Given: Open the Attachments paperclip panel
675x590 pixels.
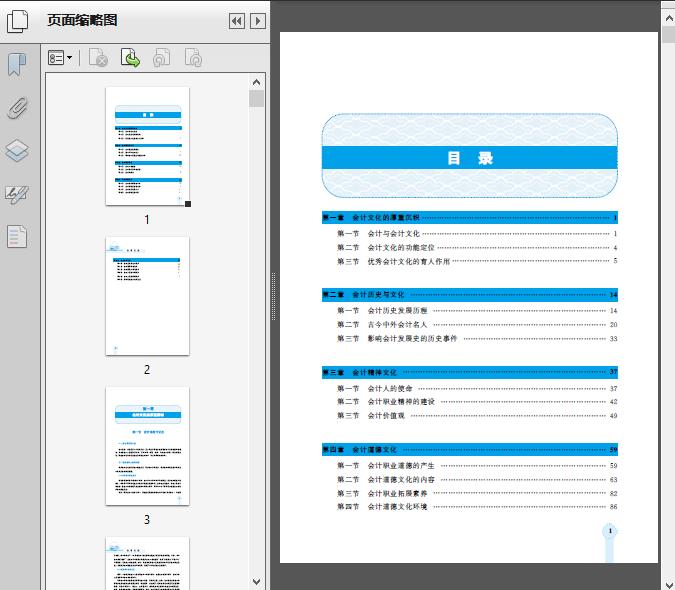Looking at the screenshot, I should click(x=18, y=108).
